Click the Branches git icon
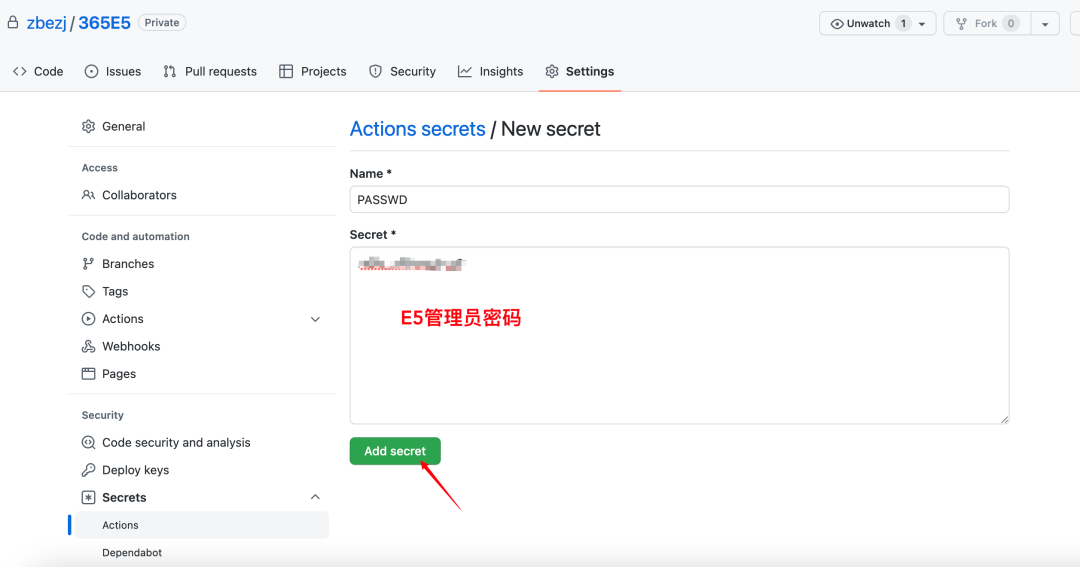Viewport: 1080px width, 567px height. [x=88, y=264]
